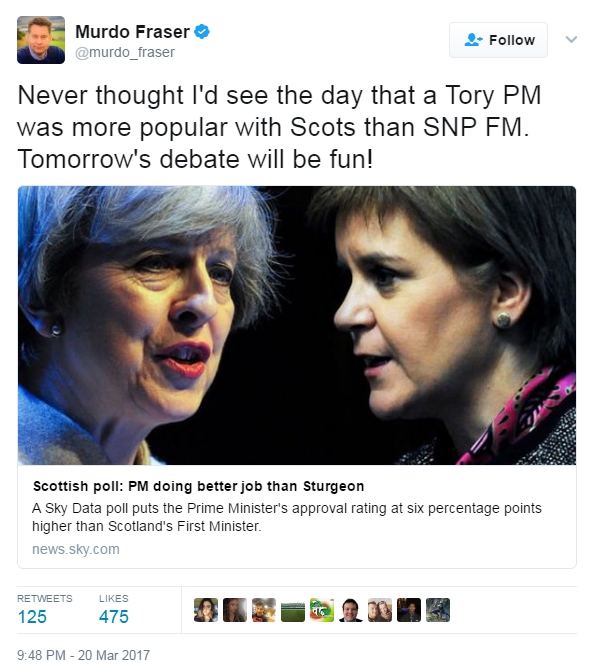Viewport: 593px width, 672px height.
Task: Open the Sky News article image
Action: point(297,325)
